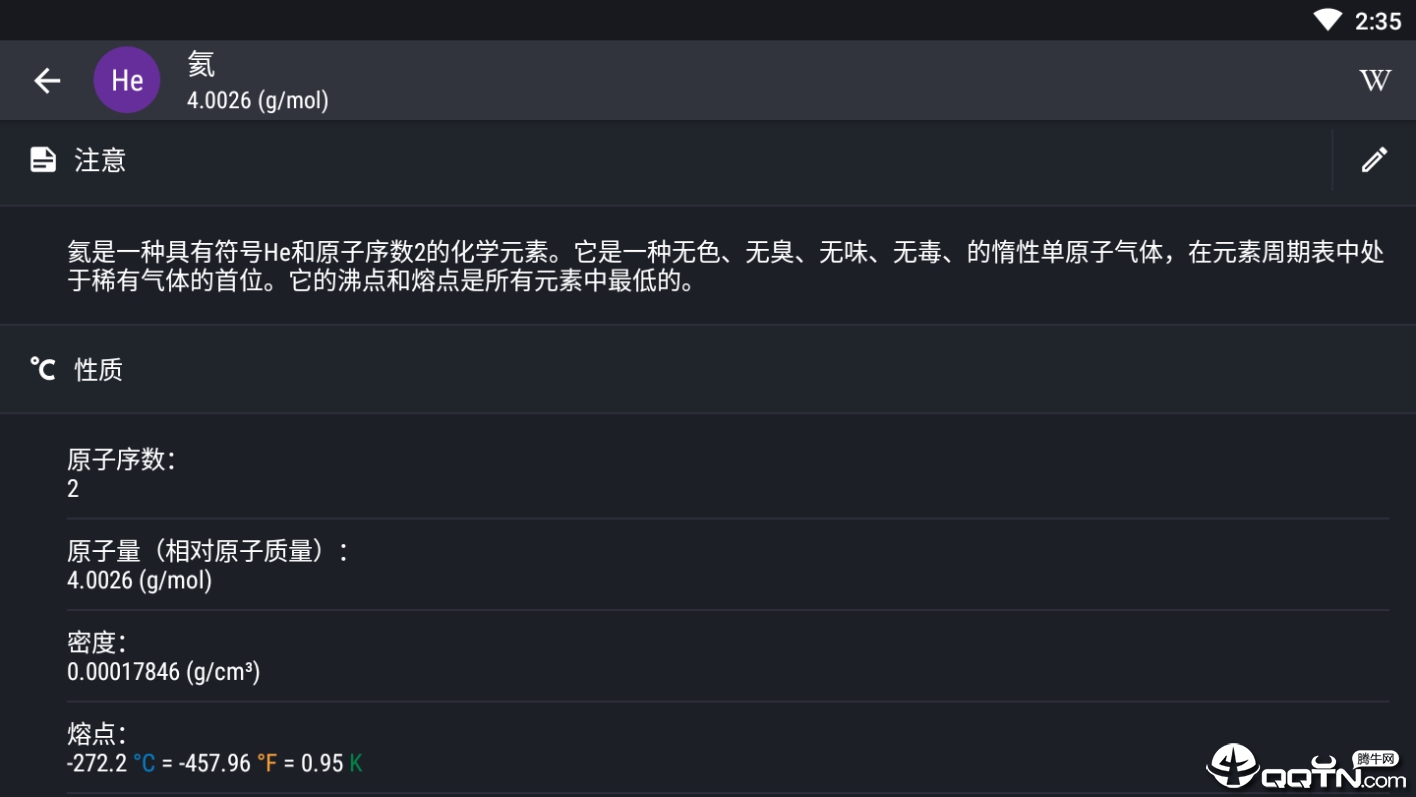The image size is (1416, 797).
Task: Tap the note document icon beside 注意
Action: pyautogui.click(x=43, y=160)
